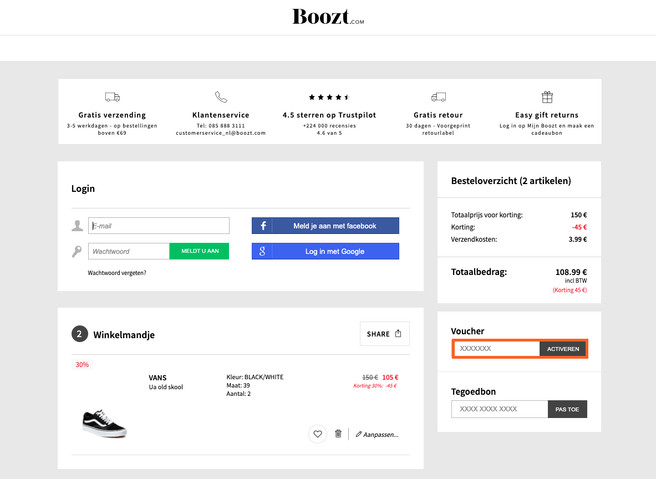Click Aanpassen... to edit the Vans item
656x479 pixels.
click(377, 435)
